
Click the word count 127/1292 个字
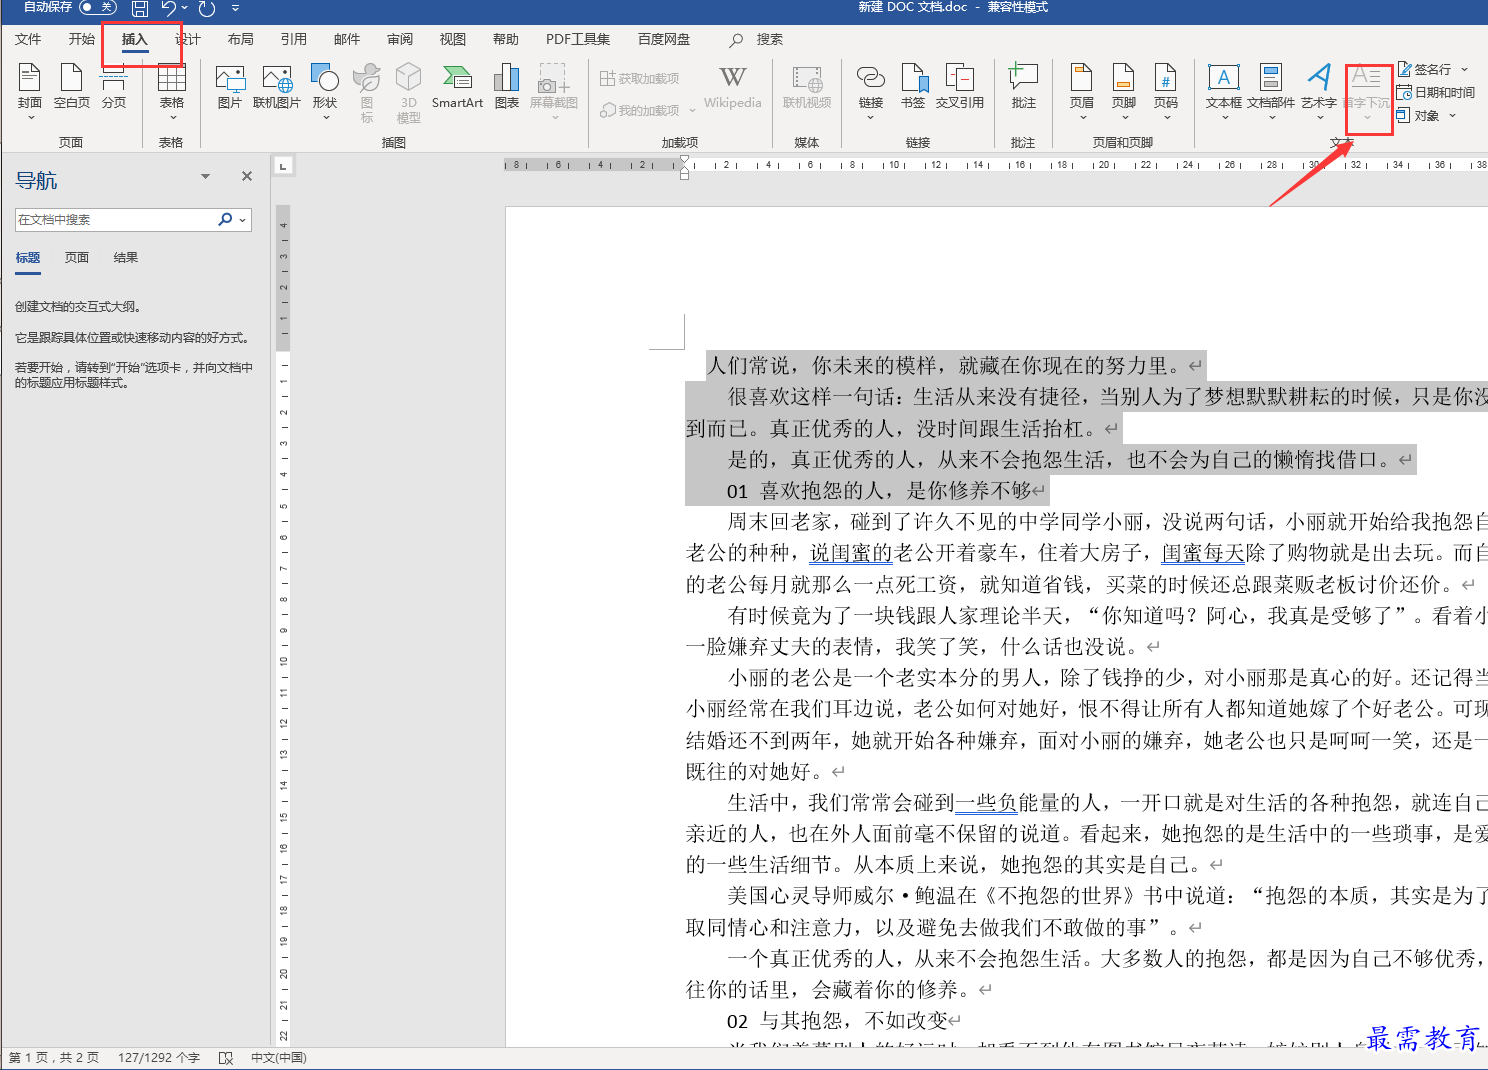(x=159, y=1057)
